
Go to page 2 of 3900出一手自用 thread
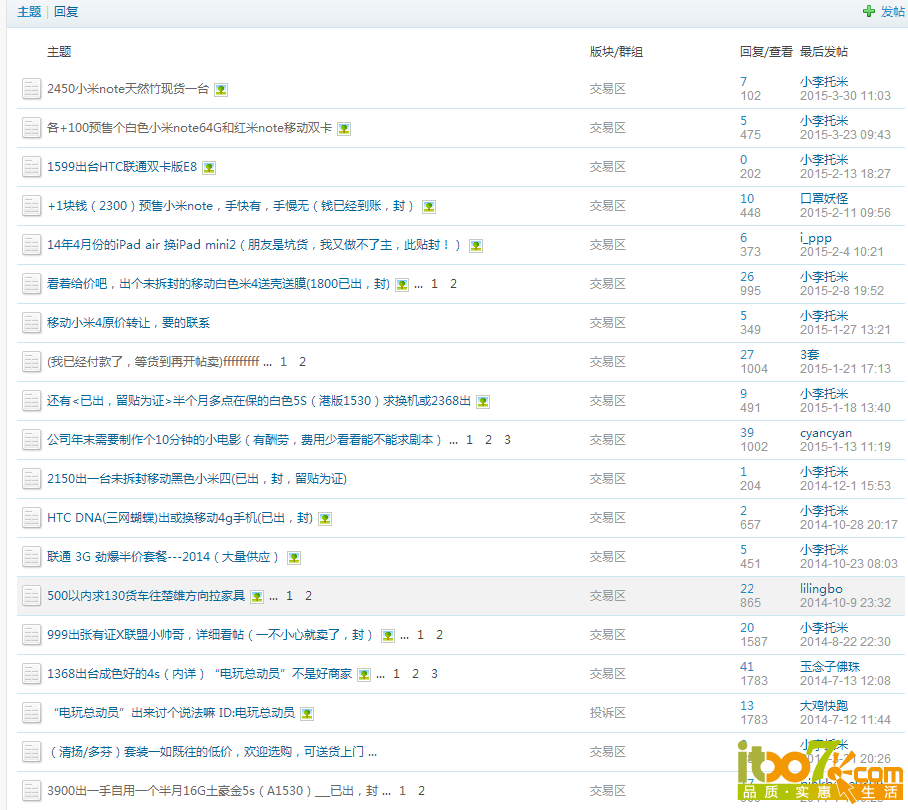422,790
